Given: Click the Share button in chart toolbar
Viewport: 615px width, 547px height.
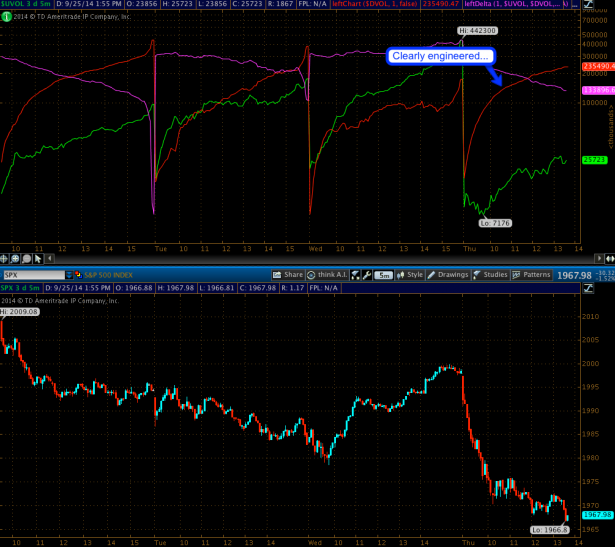Looking at the screenshot, I should click(x=291, y=273).
